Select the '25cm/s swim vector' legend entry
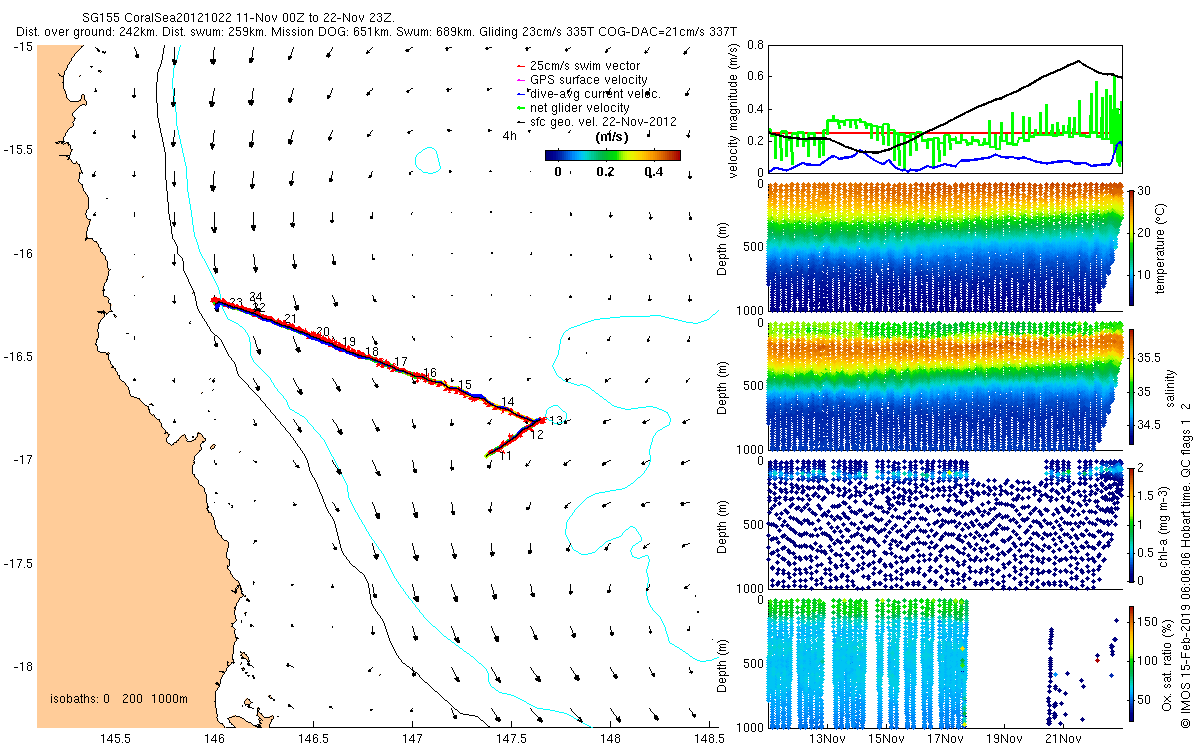The height and width of the screenshot is (750, 1200). [580, 65]
